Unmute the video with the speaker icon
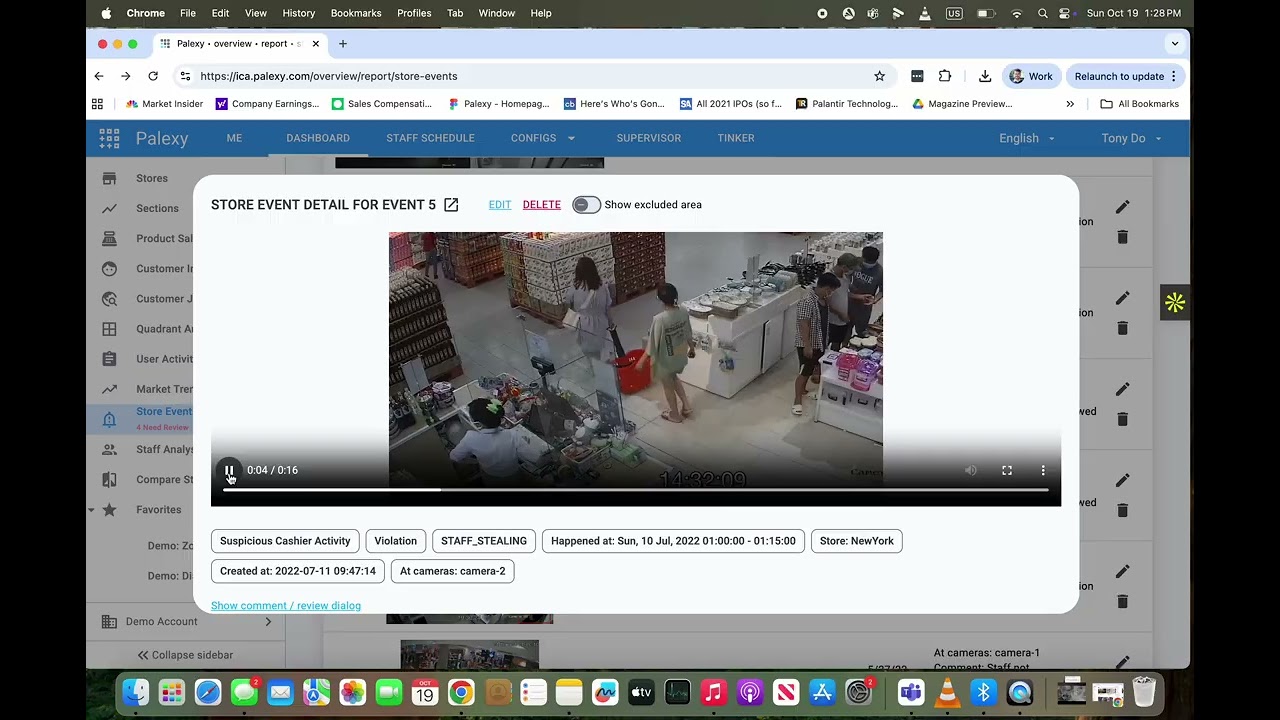 [970, 470]
